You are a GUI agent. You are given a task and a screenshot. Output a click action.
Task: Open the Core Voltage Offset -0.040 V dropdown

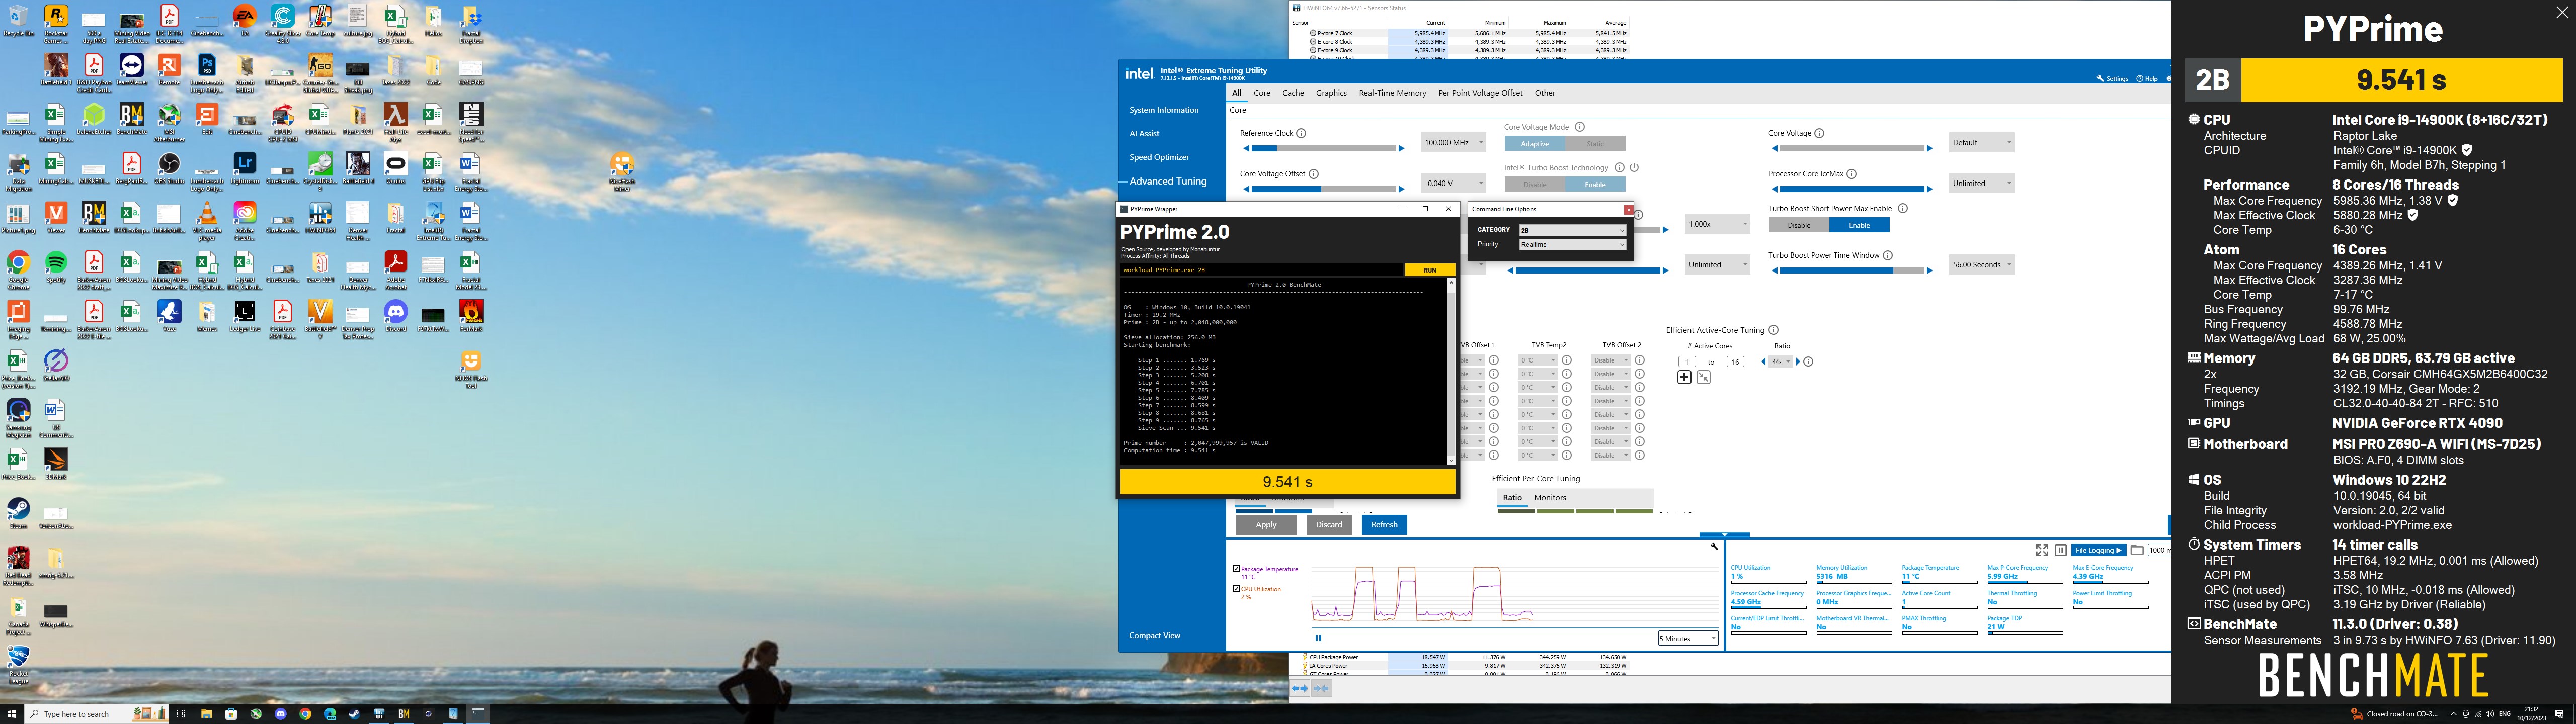(1453, 183)
